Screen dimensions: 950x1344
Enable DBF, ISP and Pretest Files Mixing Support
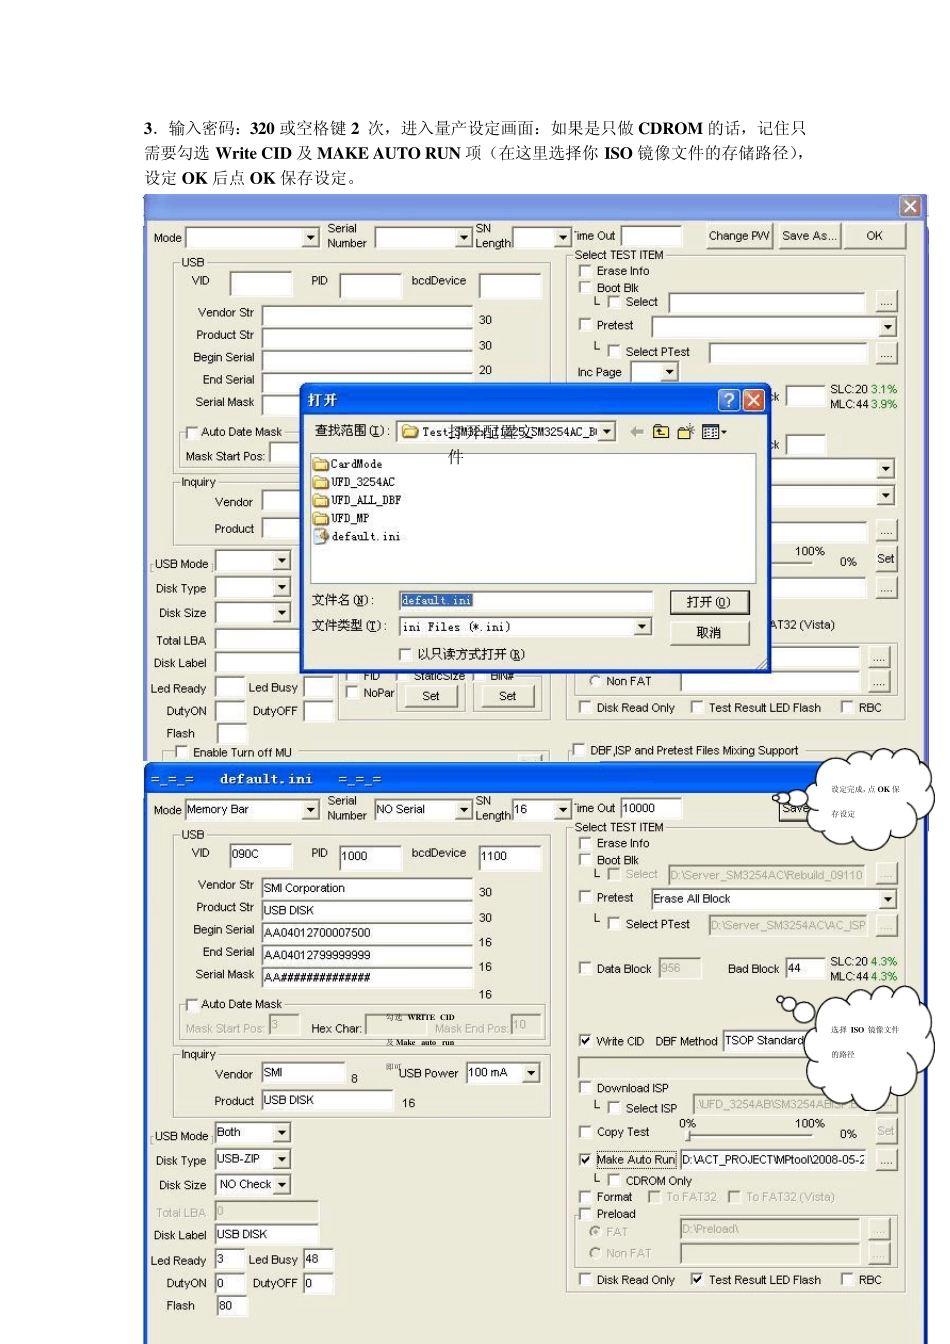coord(579,750)
